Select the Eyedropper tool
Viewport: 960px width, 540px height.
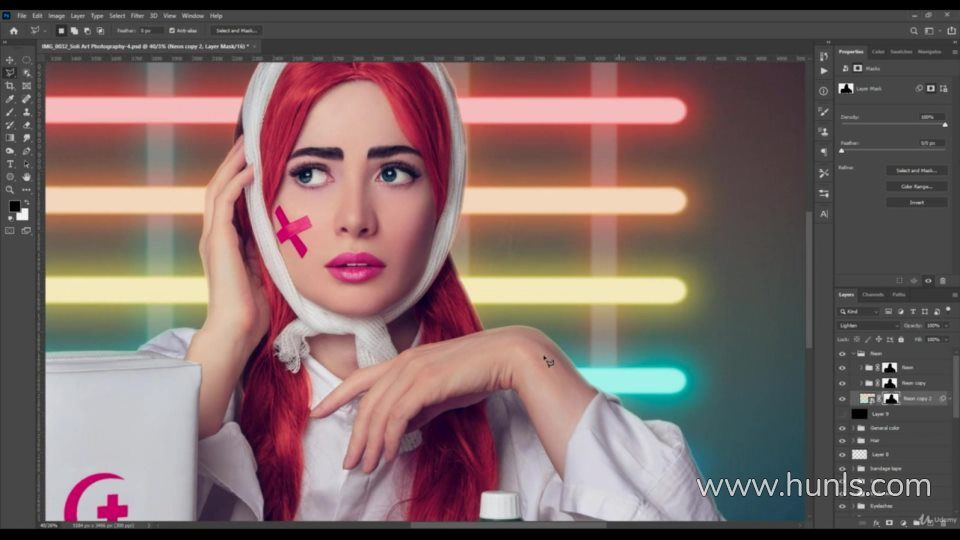click(x=10, y=99)
